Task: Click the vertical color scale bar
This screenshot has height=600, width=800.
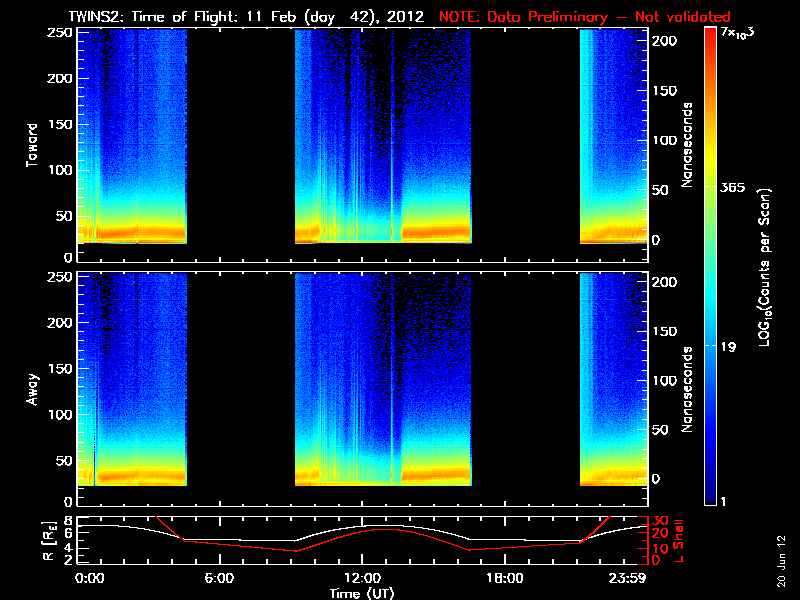Action: pos(711,267)
